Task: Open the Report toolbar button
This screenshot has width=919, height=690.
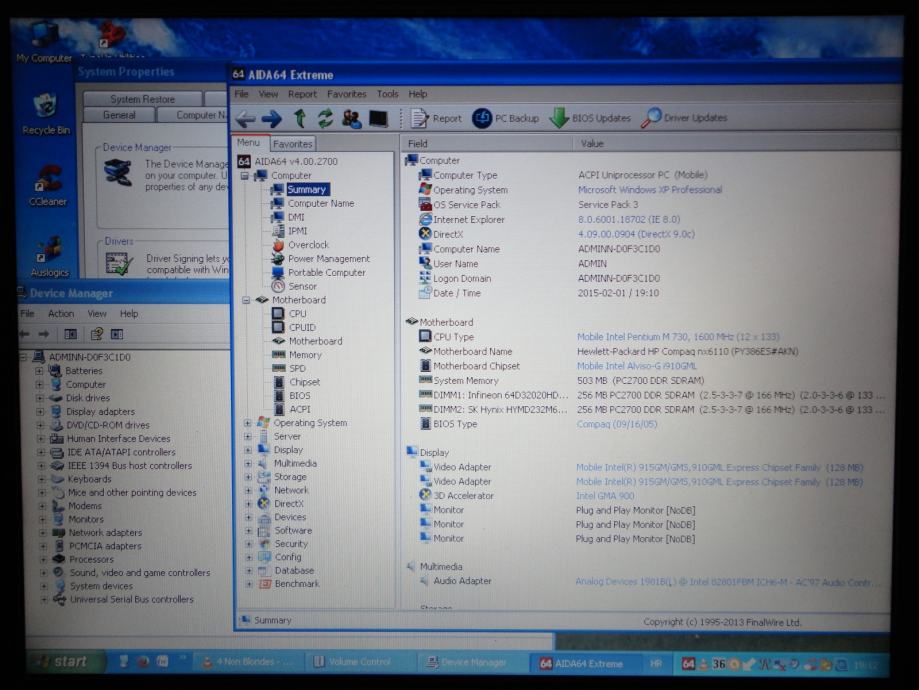Action: tap(436, 118)
